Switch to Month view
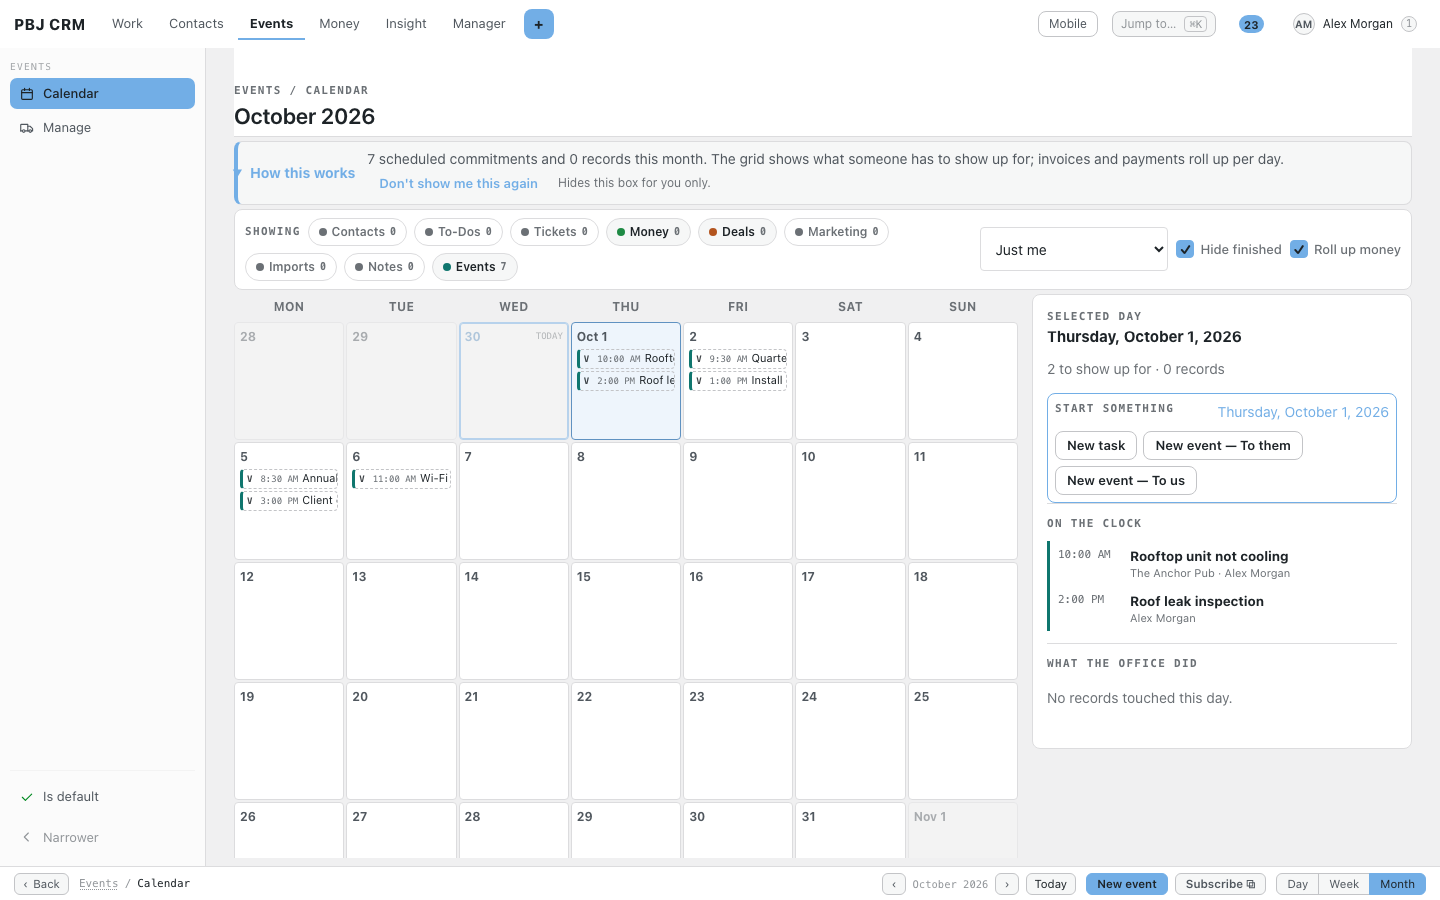The width and height of the screenshot is (1440, 900). pos(1397,884)
